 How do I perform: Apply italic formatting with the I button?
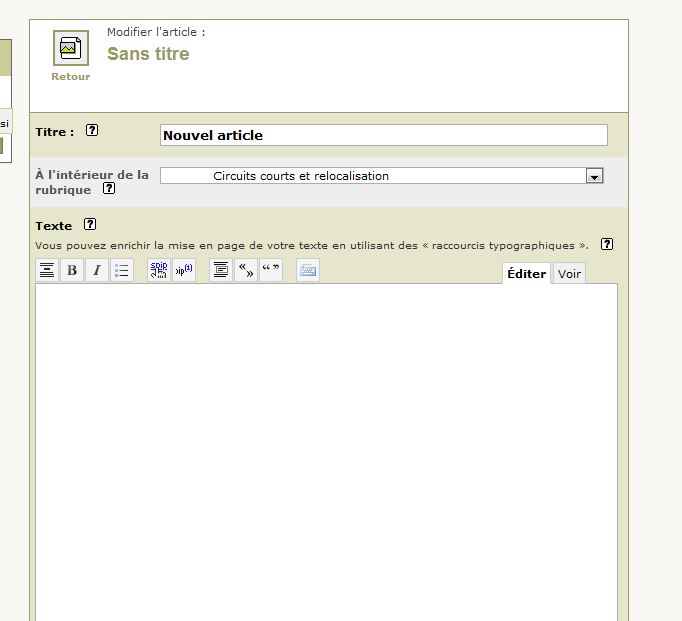click(97, 270)
